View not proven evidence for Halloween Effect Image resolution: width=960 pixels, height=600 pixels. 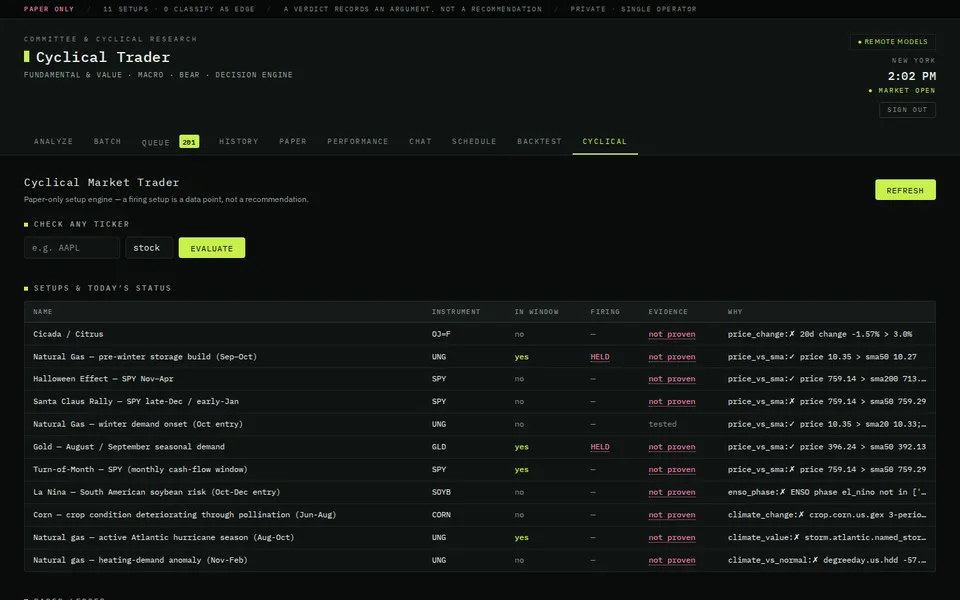tap(672, 379)
